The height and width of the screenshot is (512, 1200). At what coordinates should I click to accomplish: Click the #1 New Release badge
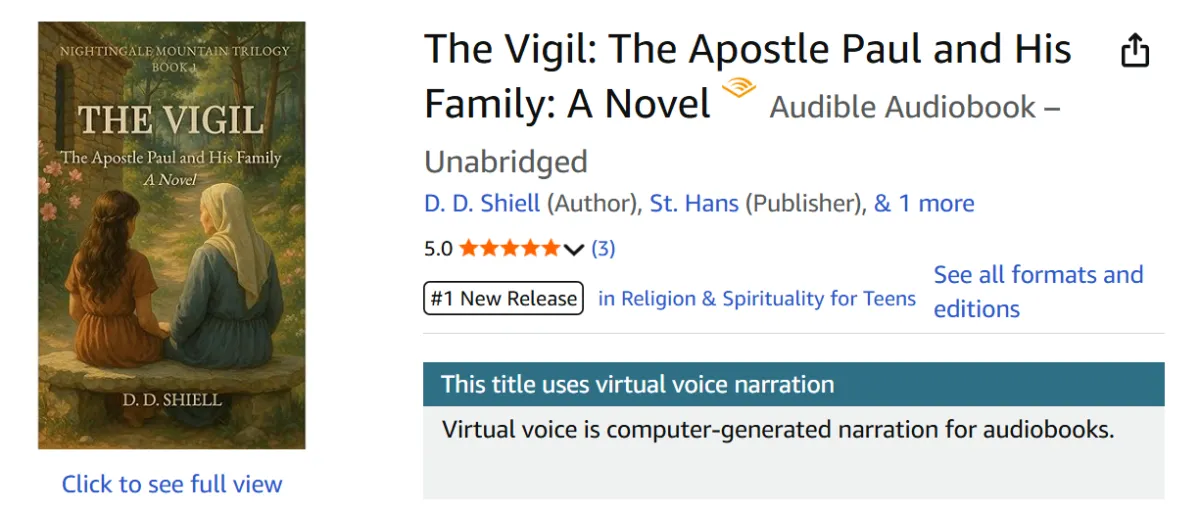coord(503,298)
